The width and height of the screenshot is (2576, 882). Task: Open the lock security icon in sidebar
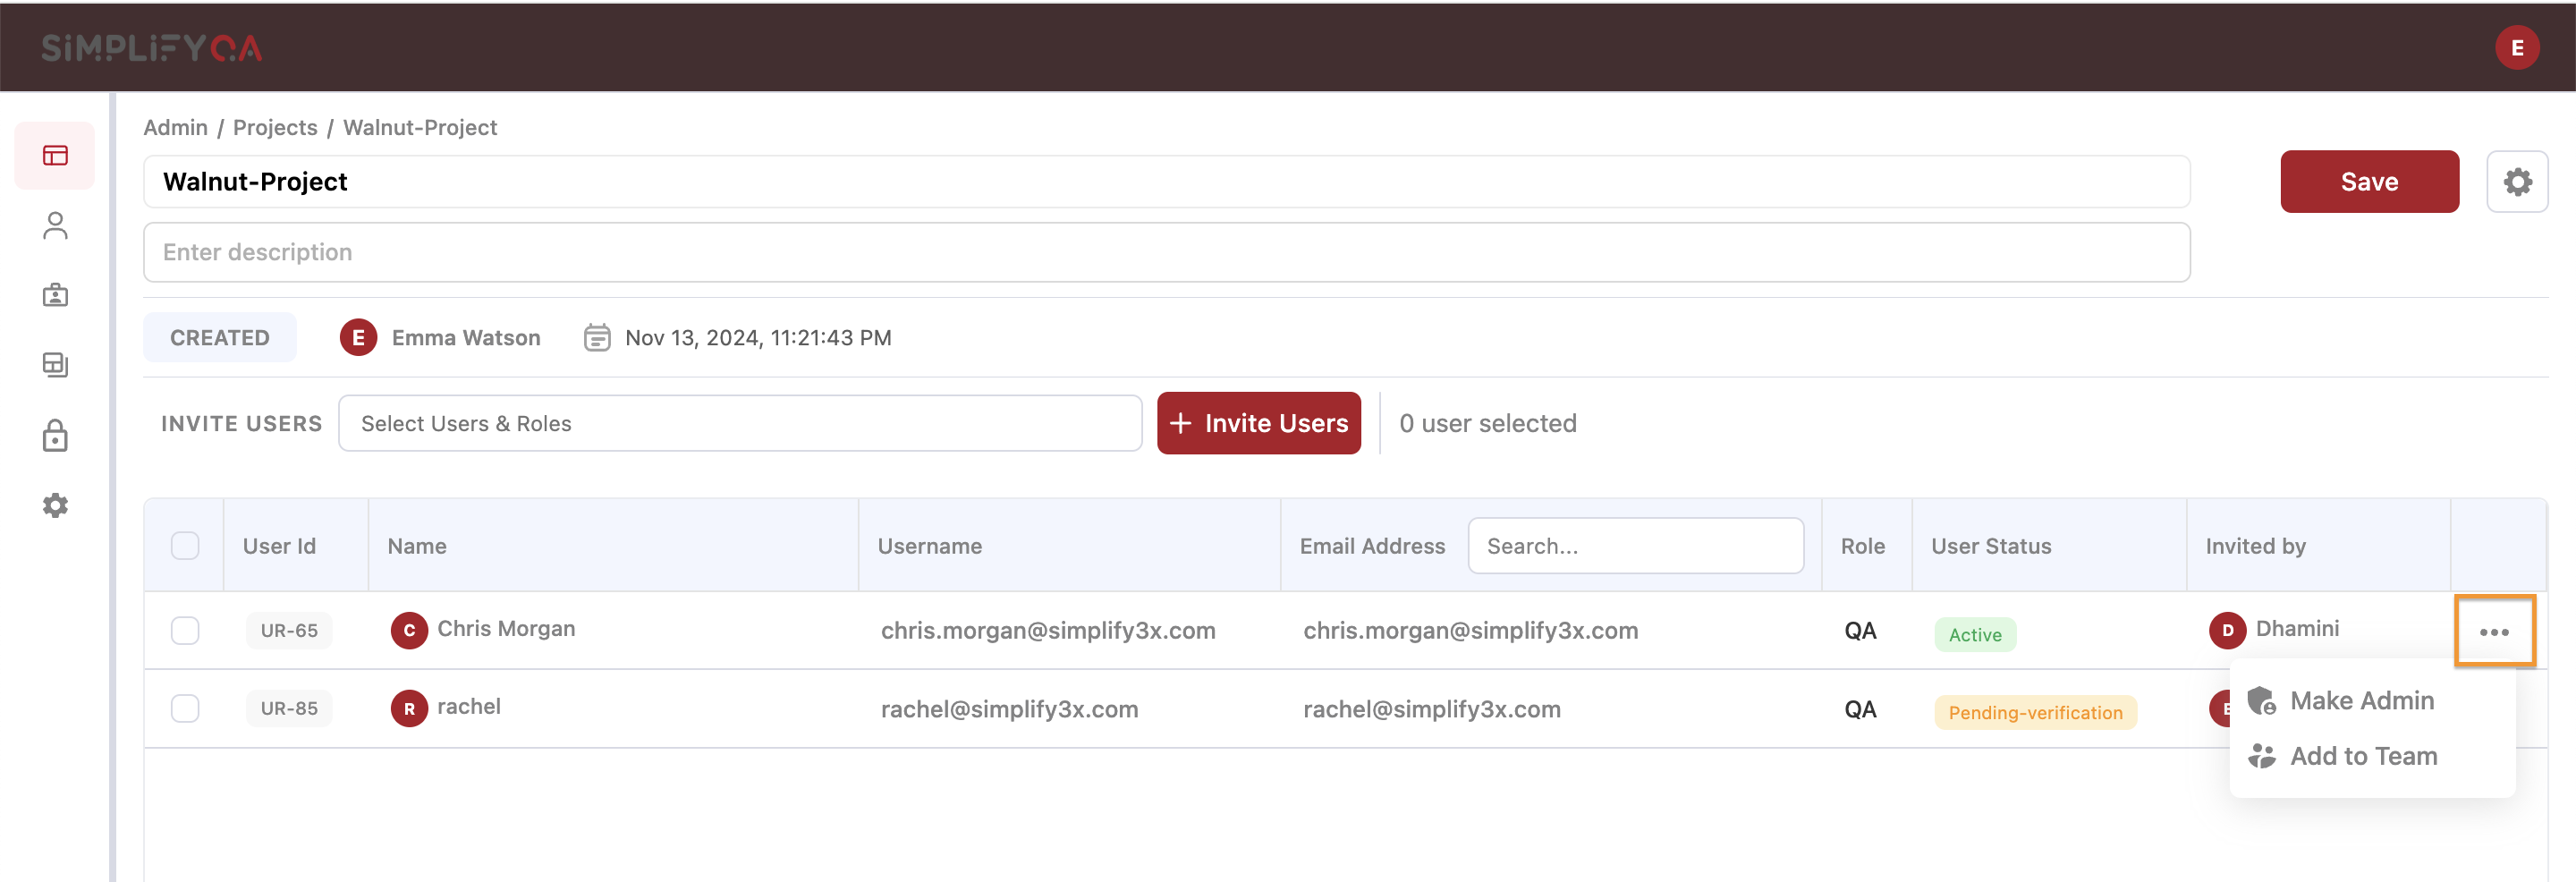point(55,435)
